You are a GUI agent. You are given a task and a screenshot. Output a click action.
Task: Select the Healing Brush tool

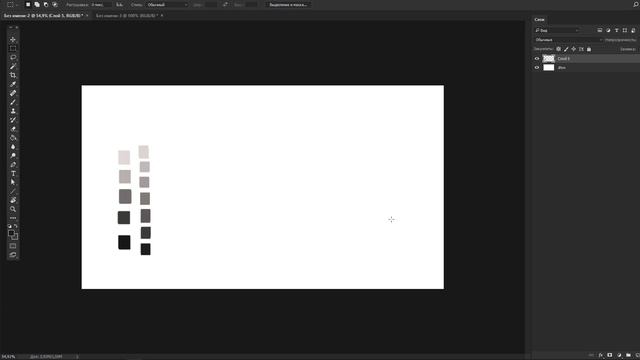click(13, 93)
